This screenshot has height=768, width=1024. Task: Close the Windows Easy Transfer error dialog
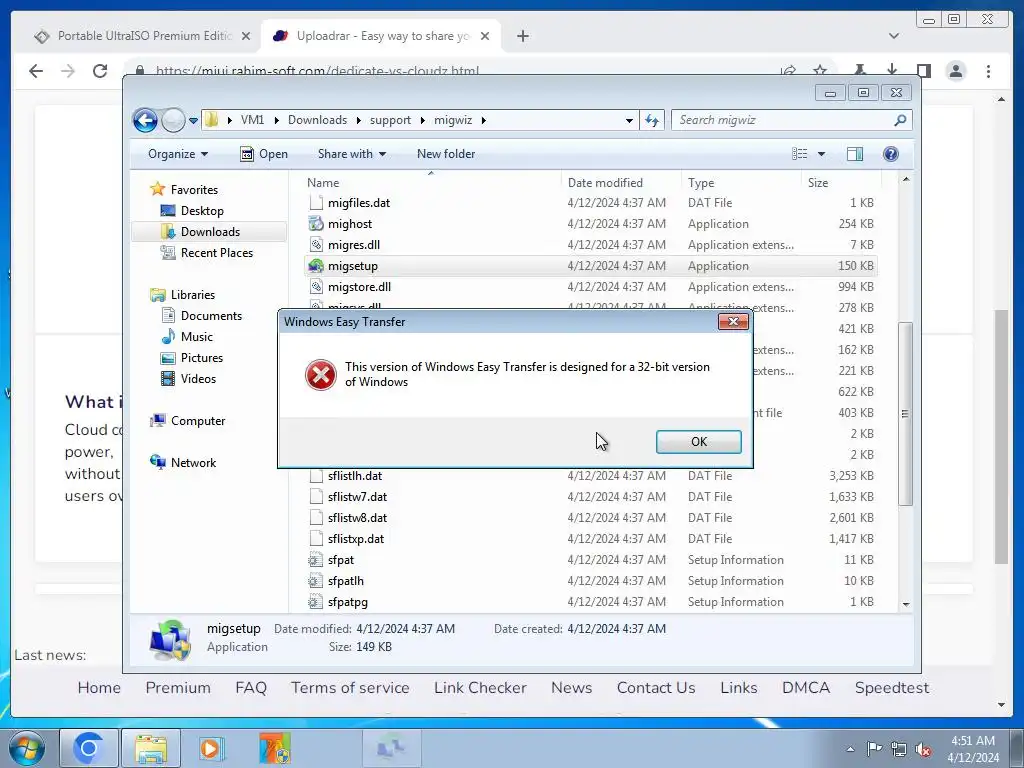(733, 321)
